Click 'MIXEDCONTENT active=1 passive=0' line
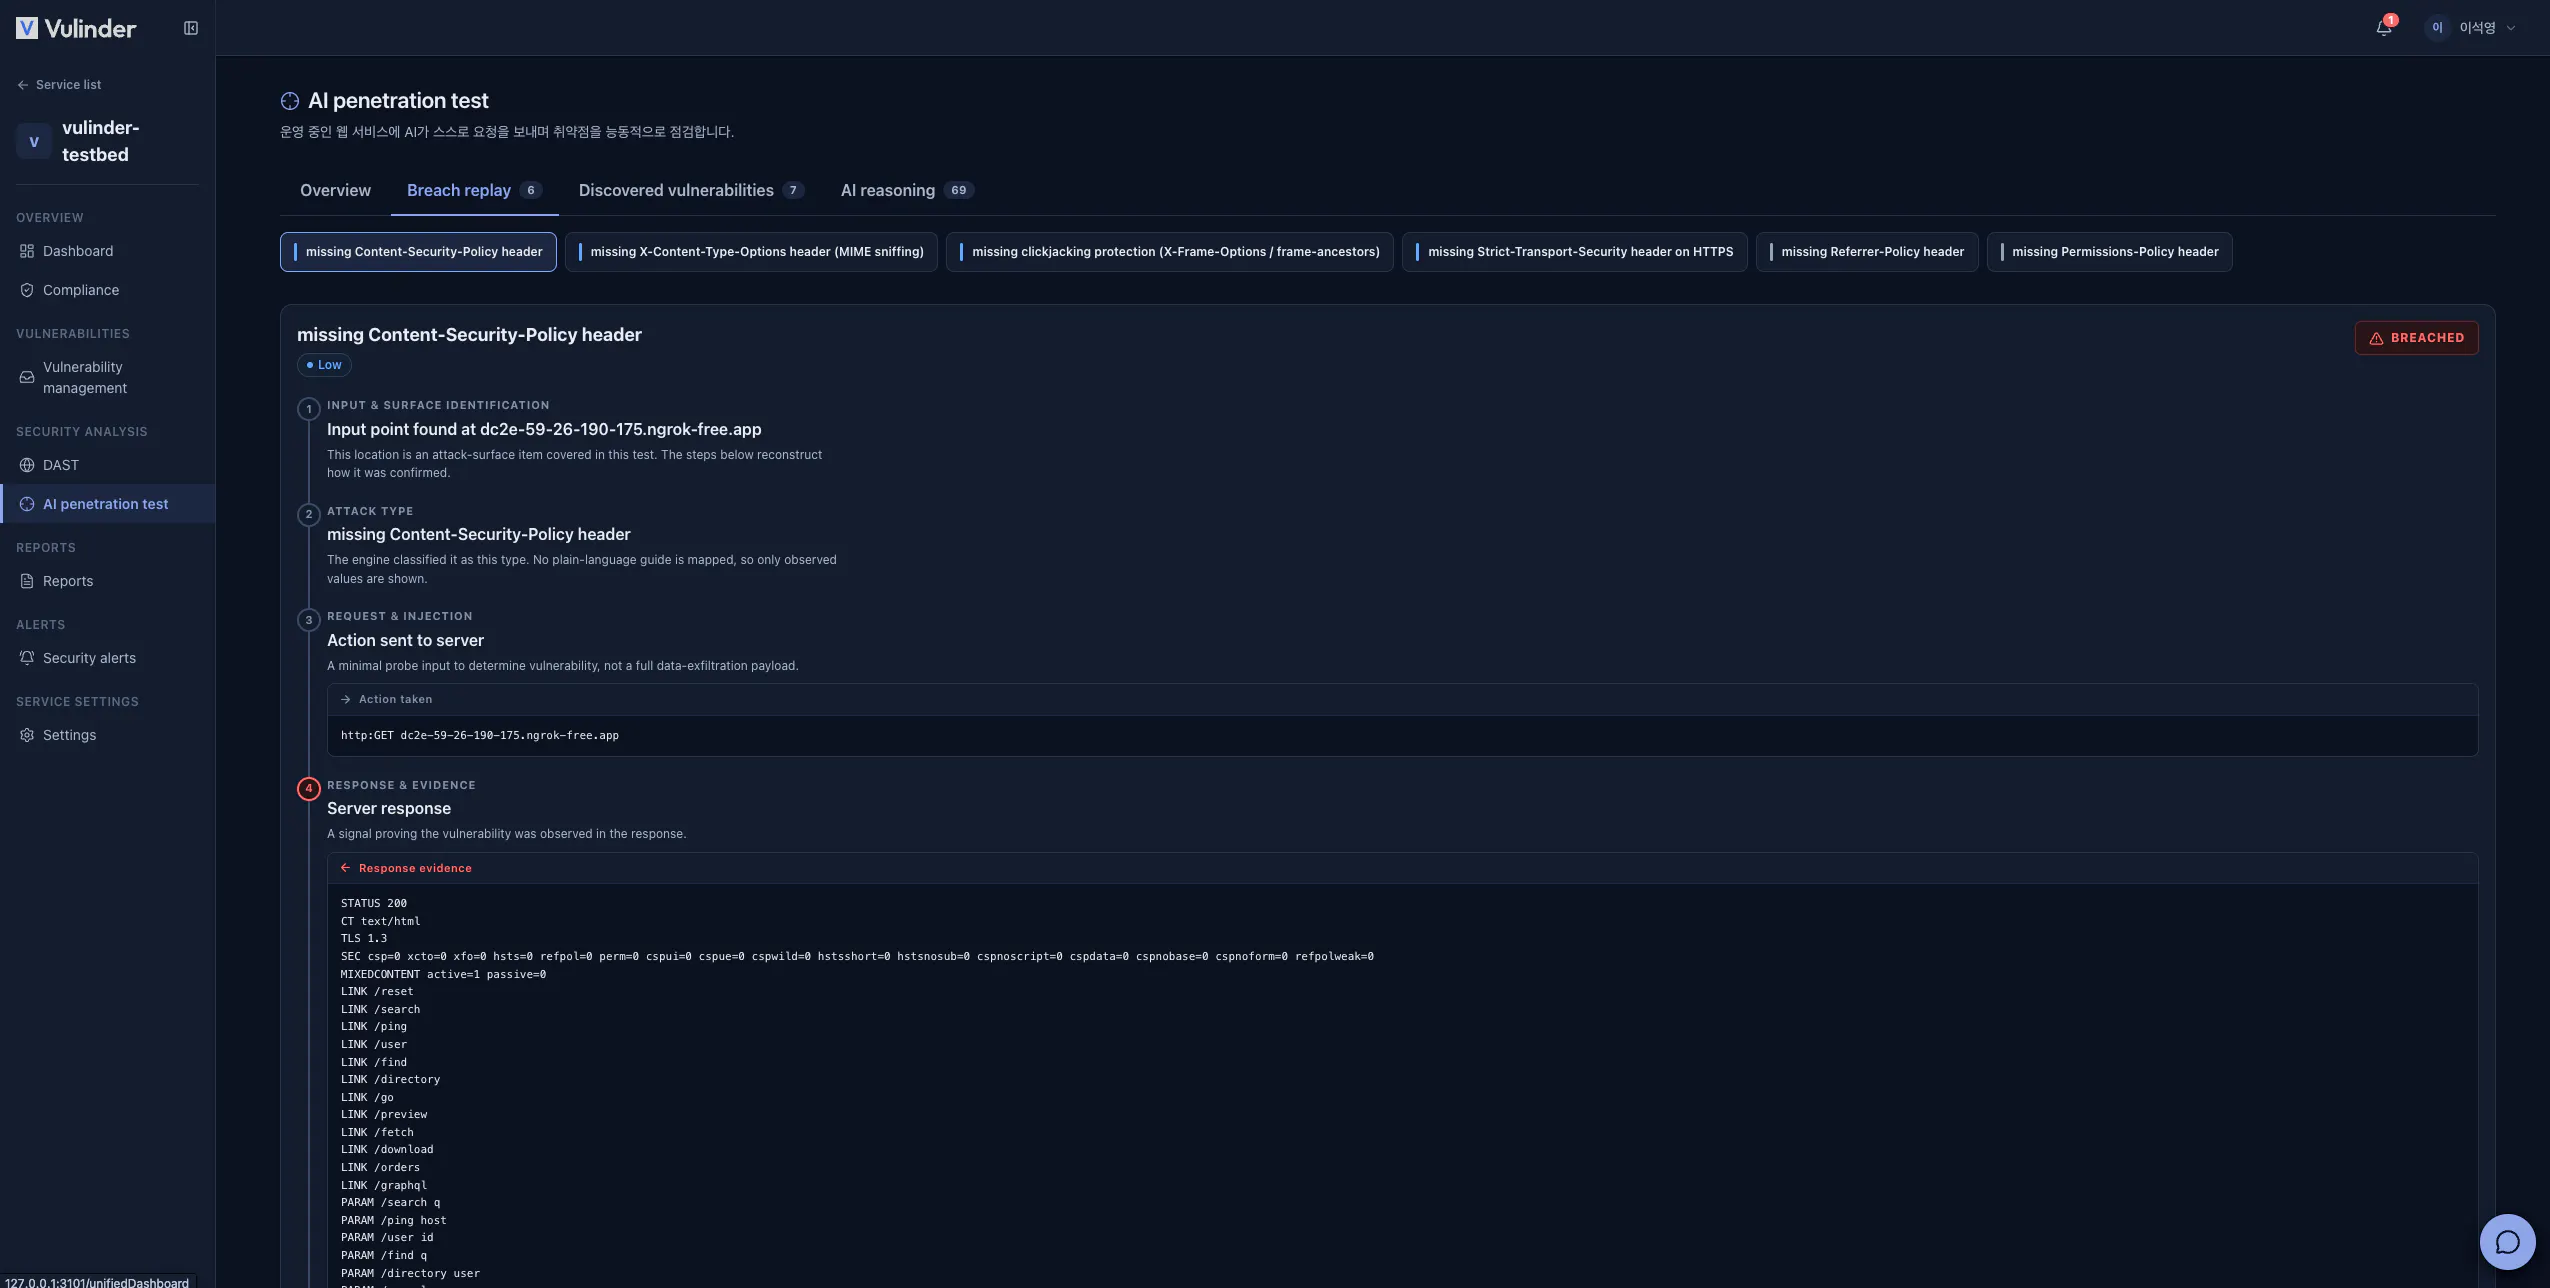 [443, 975]
